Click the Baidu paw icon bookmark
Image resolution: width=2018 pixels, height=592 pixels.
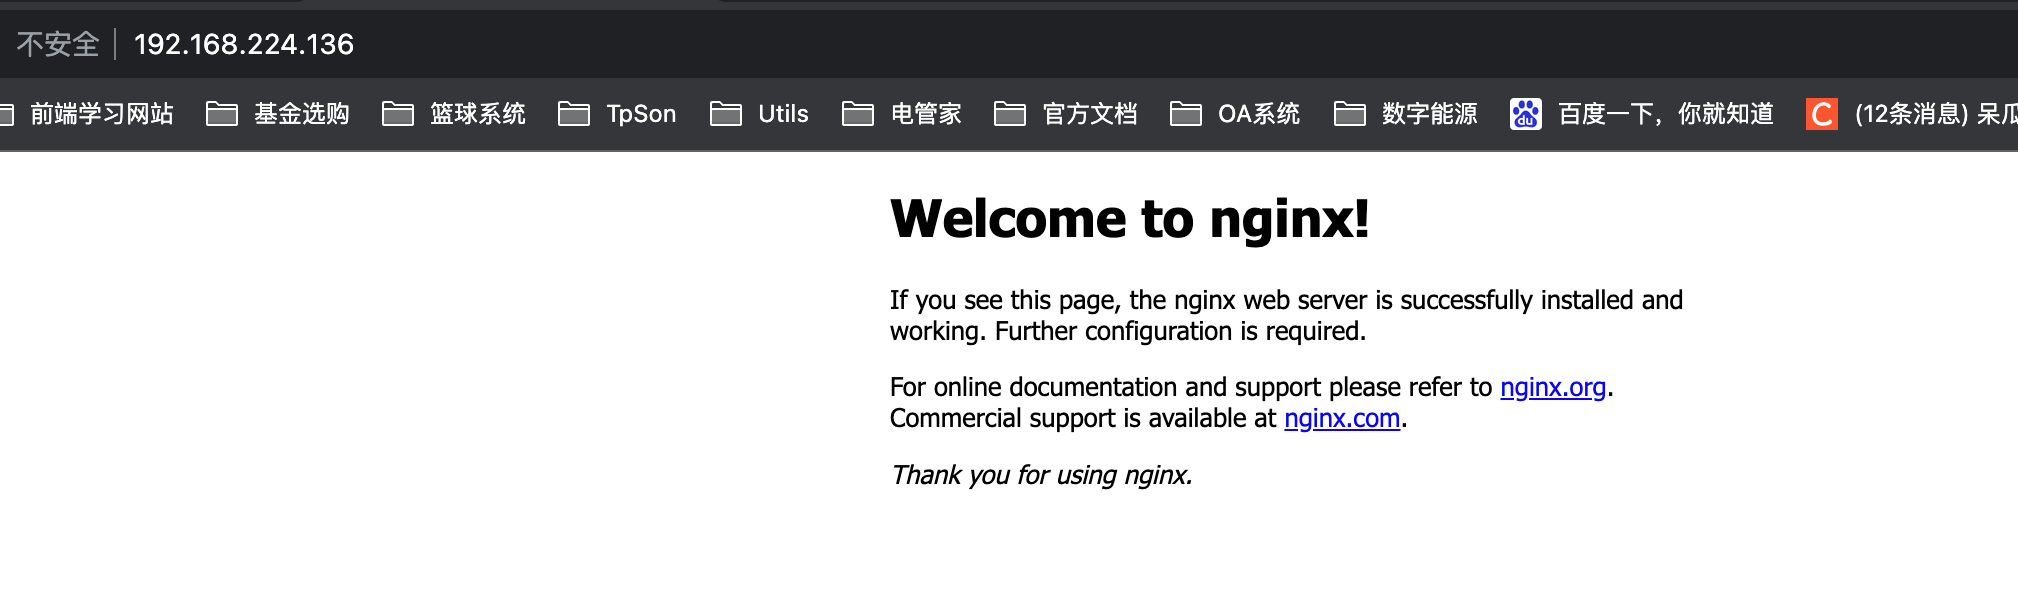pyautogui.click(x=1525, y=114)
